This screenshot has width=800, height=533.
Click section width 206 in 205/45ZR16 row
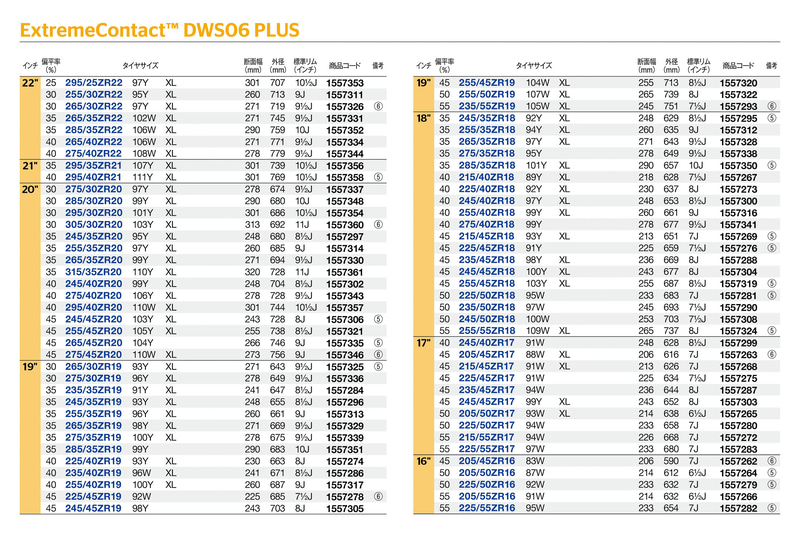pos(645,461)
